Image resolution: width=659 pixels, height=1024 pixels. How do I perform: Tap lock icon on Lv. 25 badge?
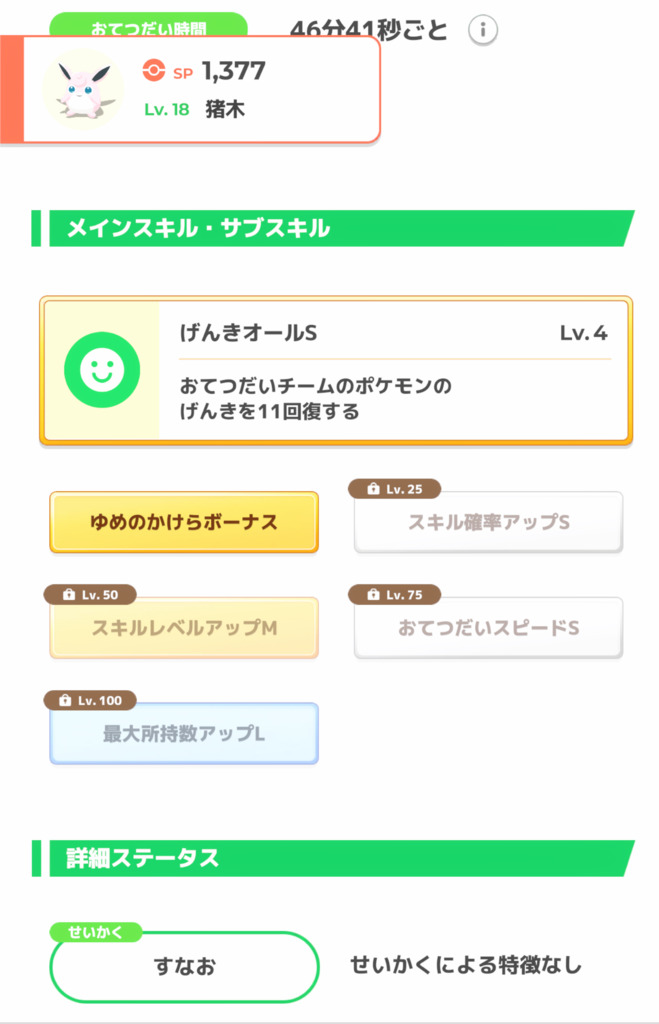coord(373,488)
